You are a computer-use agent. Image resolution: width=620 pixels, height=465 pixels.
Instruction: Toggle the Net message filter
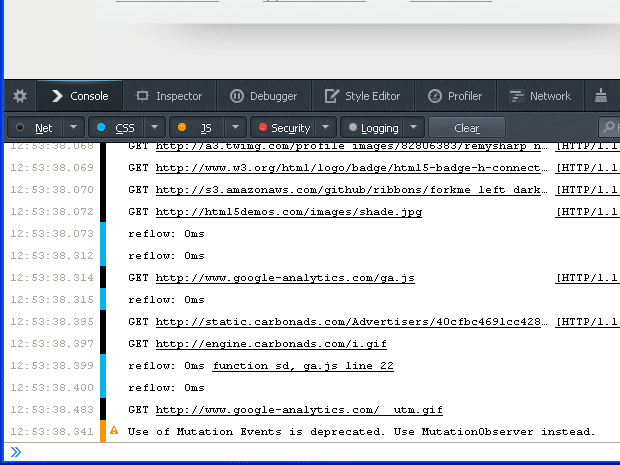click(x=35, y=127)
